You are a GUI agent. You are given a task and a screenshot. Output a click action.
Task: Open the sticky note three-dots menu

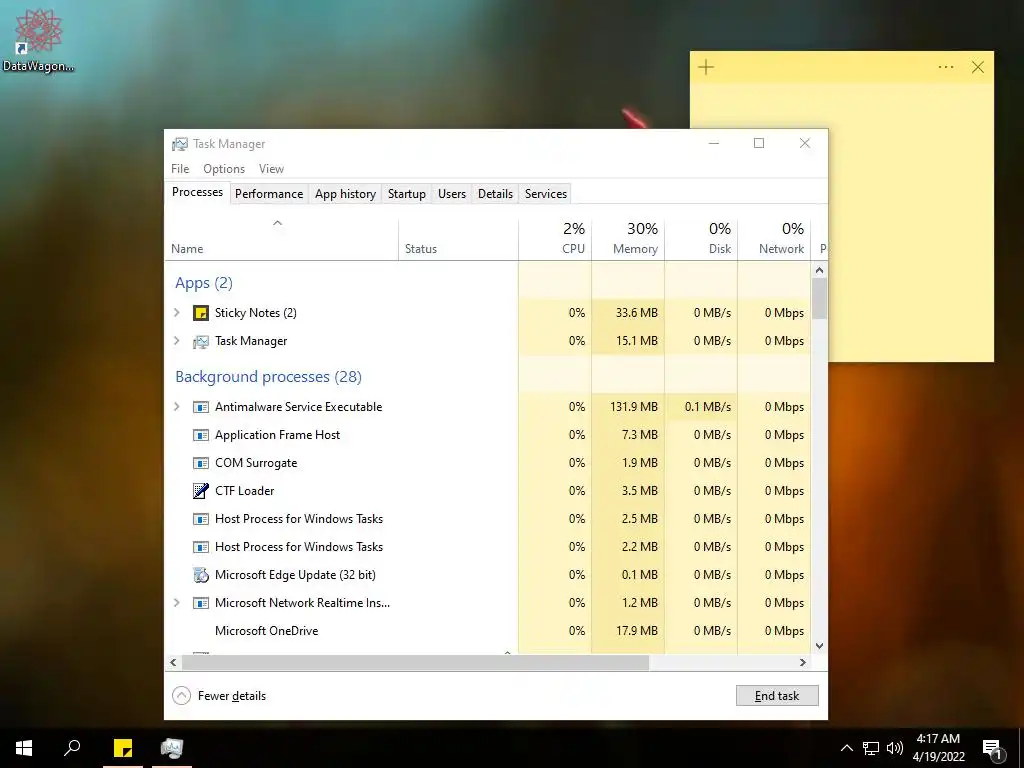(946, 67)
